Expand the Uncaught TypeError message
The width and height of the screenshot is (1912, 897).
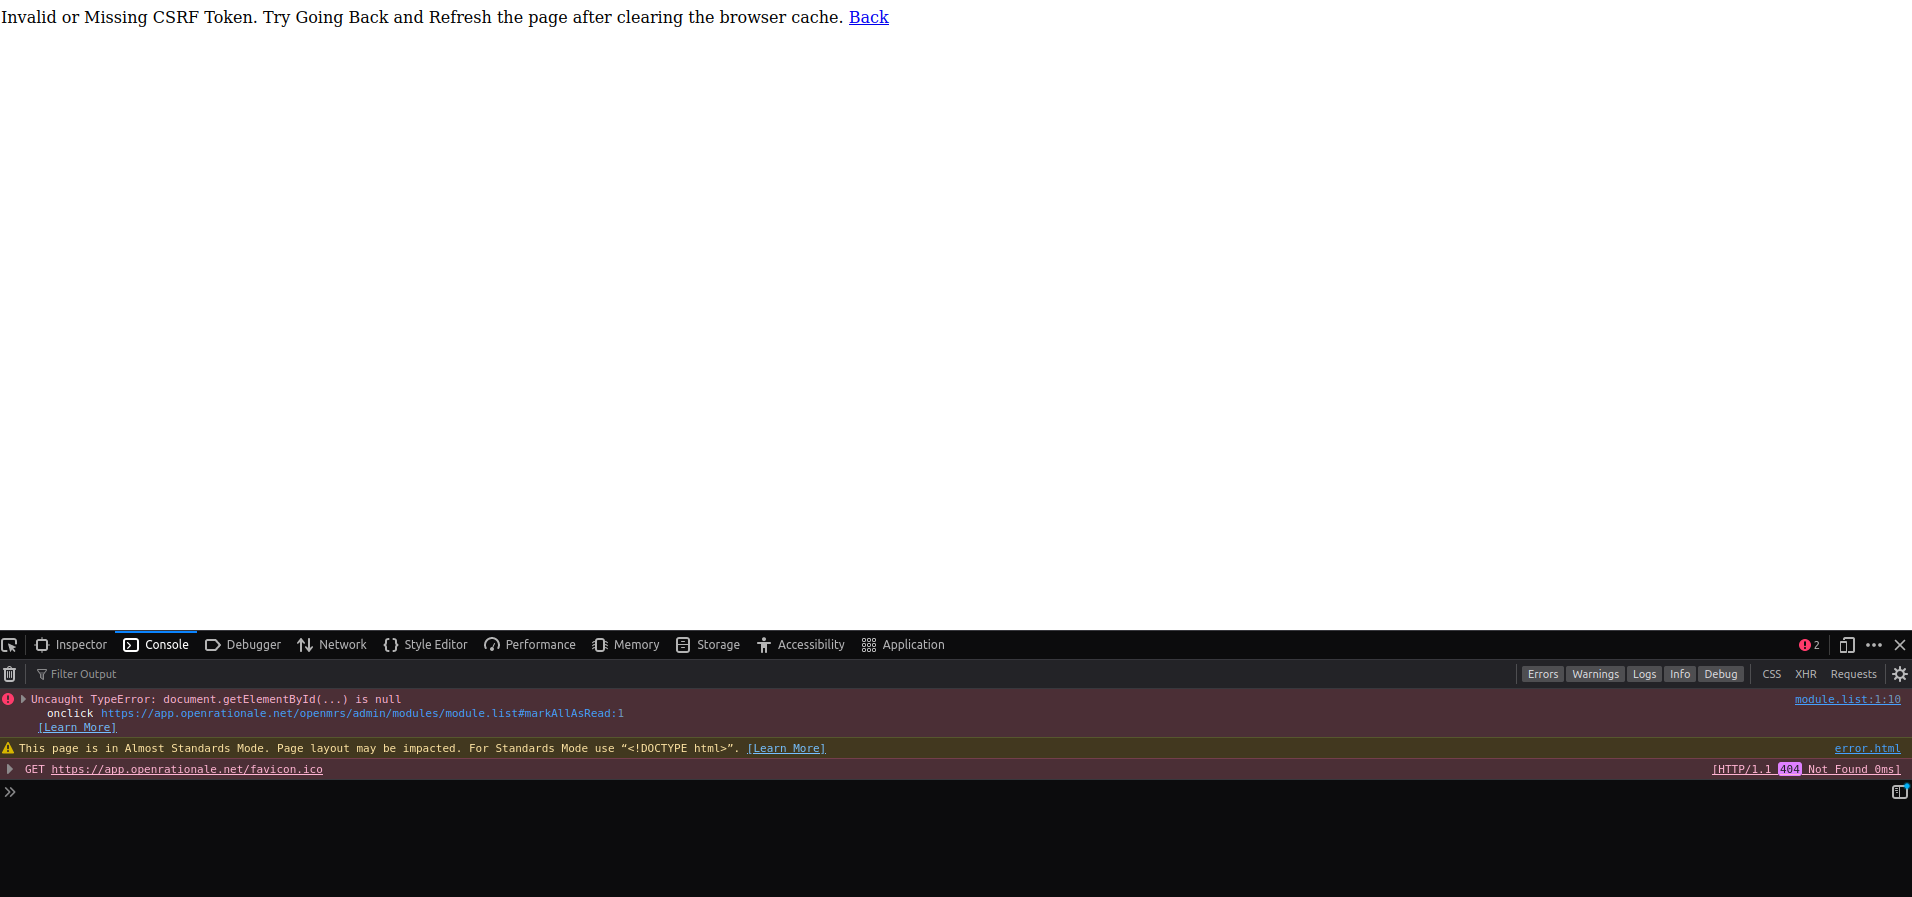pyautogui.click(x=23, y=699)
